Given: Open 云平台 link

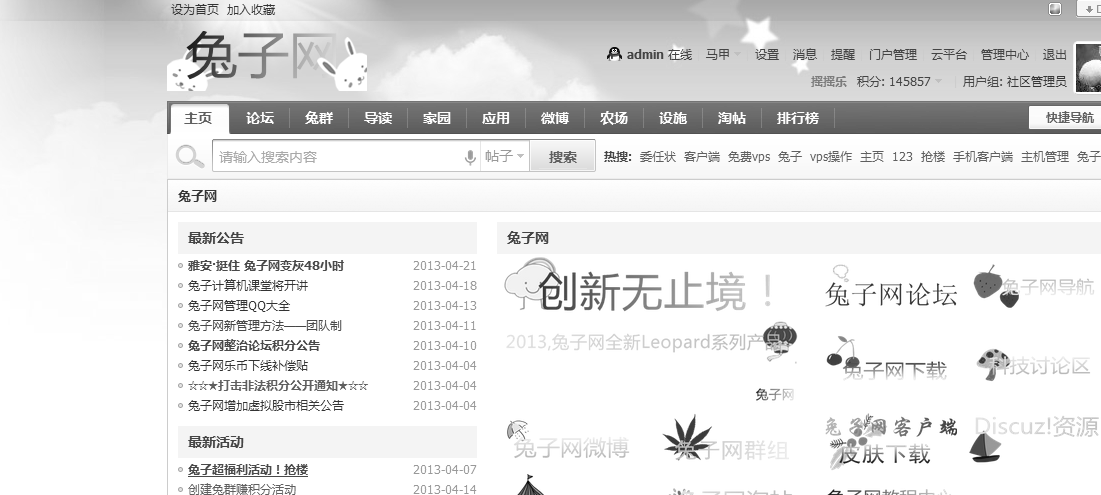Looking at the screenshot, I should [949, 55].
